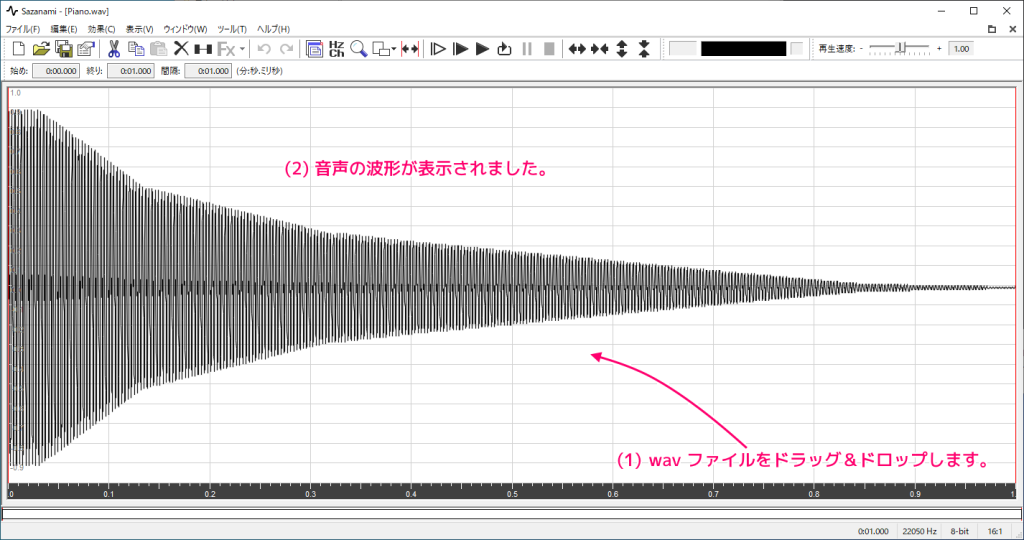
Task: Open the 効果(C) effects menu
Action: pyautogui.click(x=101, y=29)
